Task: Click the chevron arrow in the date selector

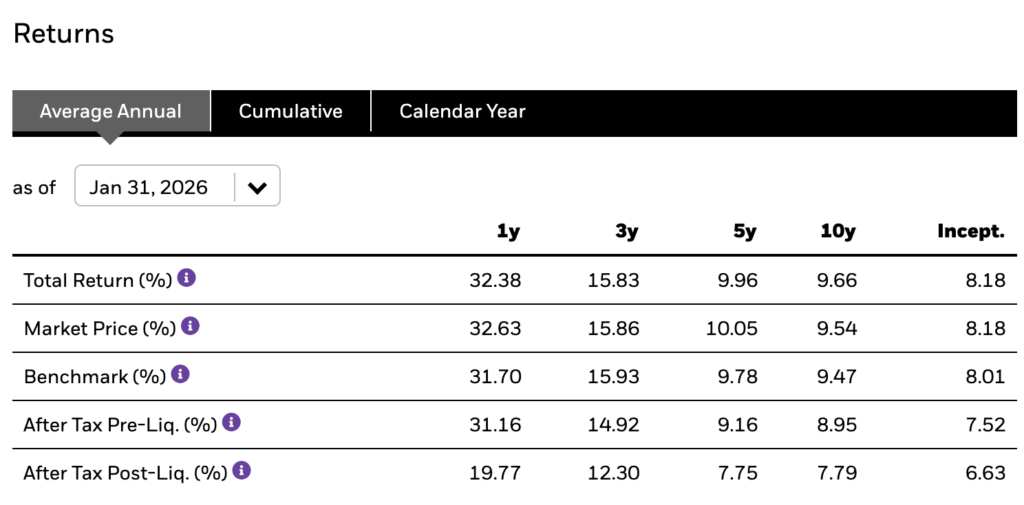Action: pos(257,187)
